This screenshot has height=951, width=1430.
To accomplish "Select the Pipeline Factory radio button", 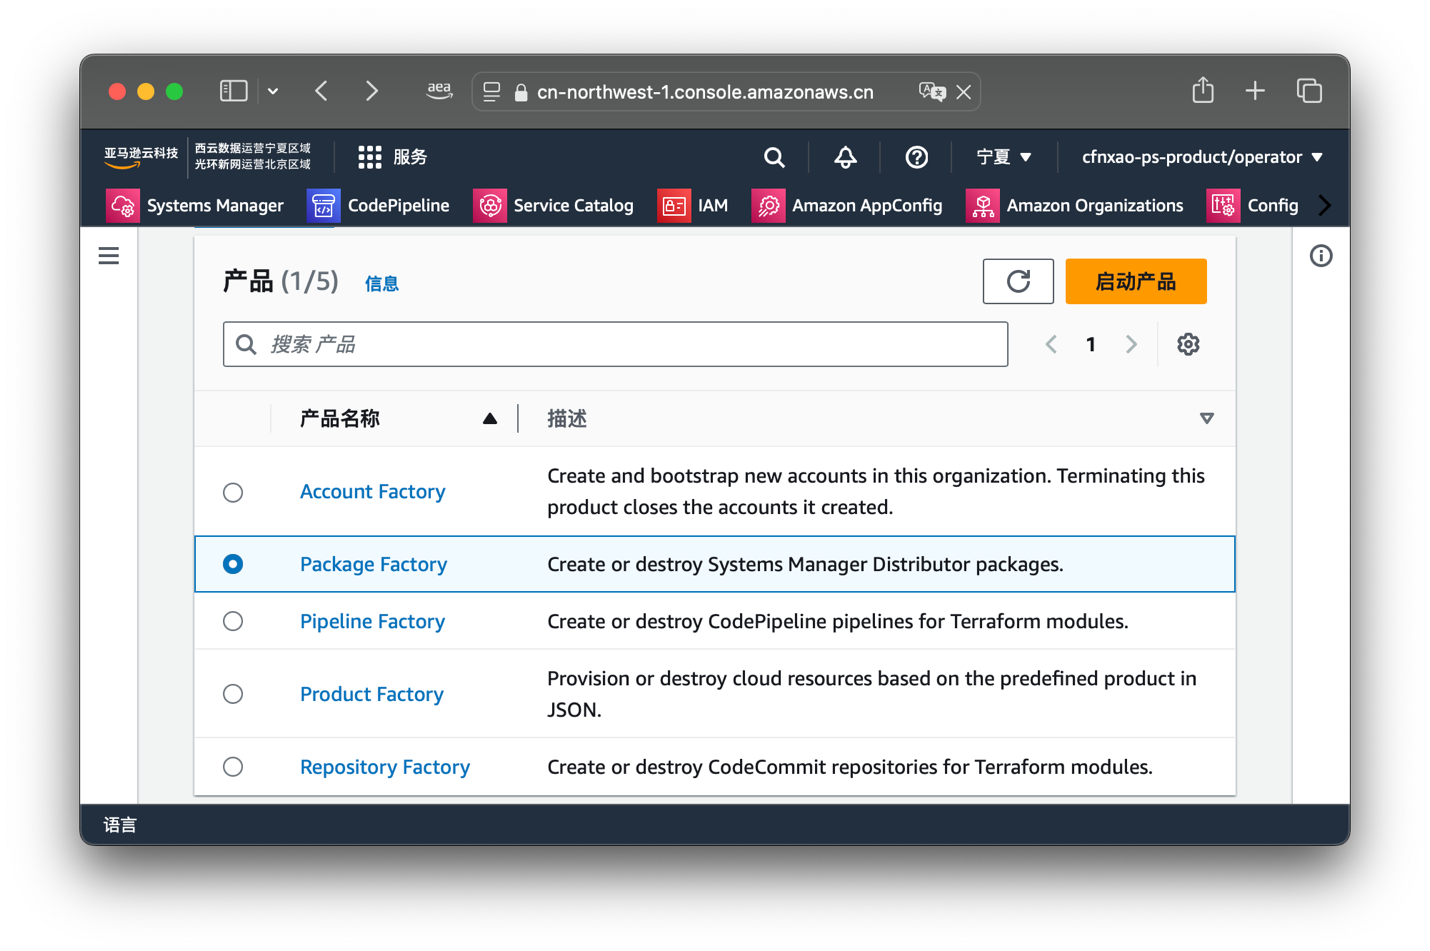I will click(233, 621).
